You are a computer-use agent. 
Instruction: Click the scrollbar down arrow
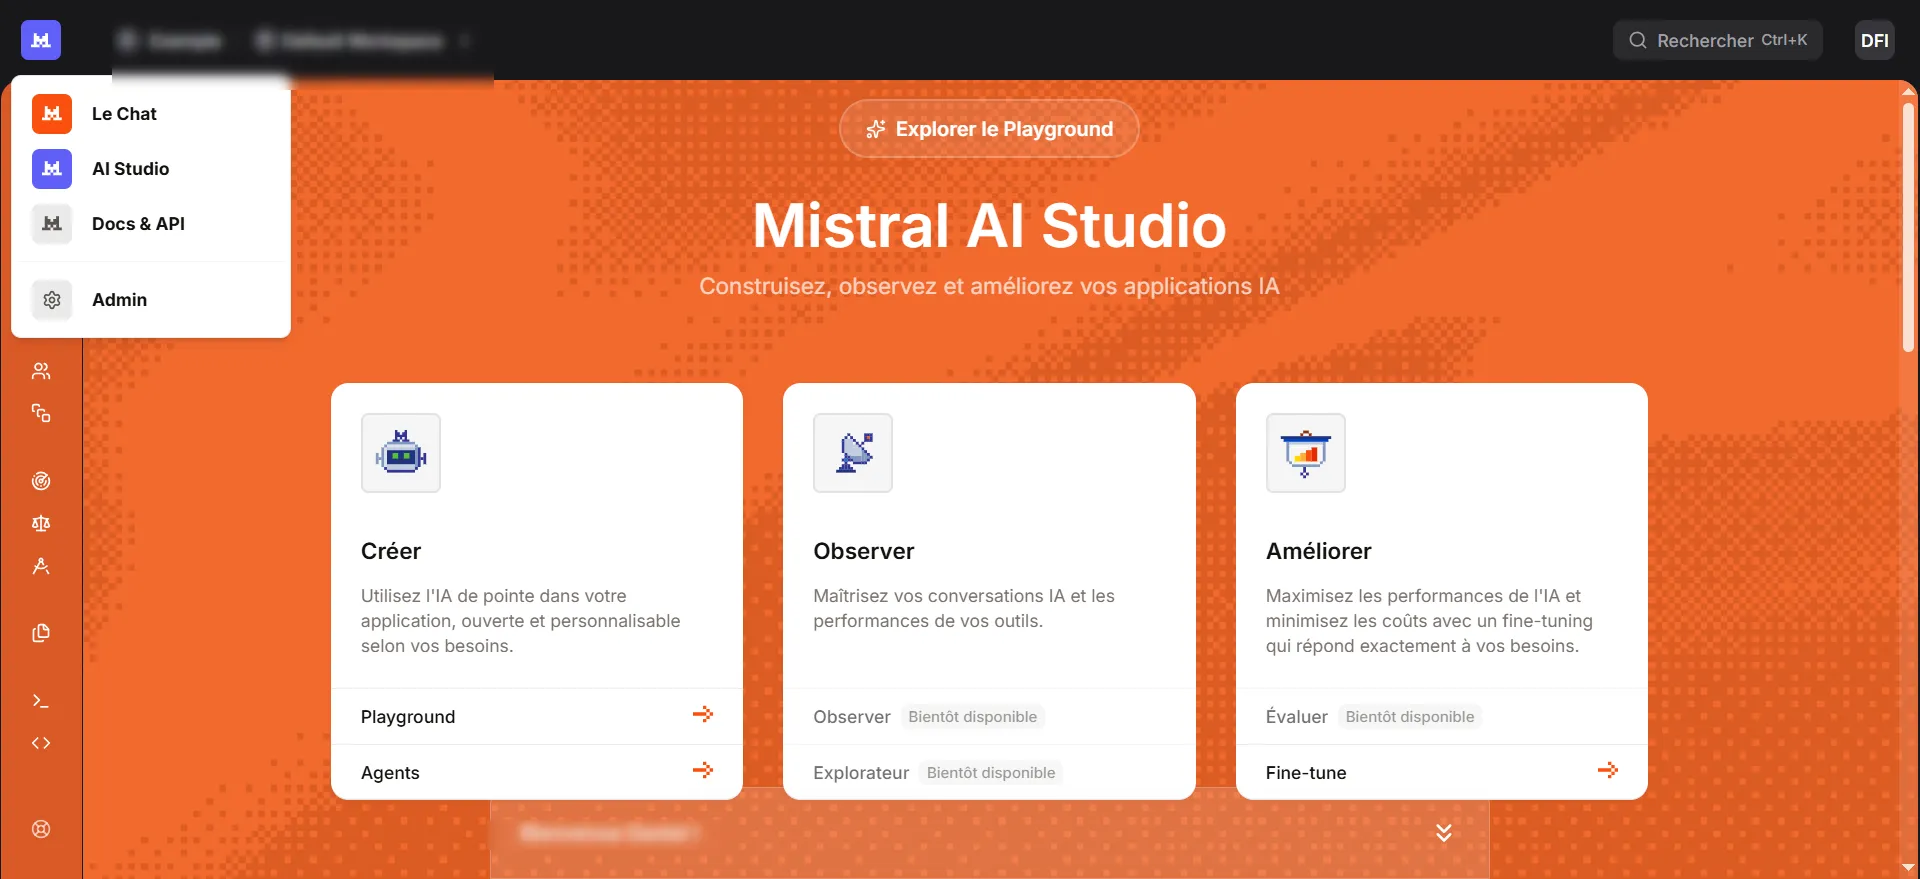pyautogui.click(x=1909, y=868)
